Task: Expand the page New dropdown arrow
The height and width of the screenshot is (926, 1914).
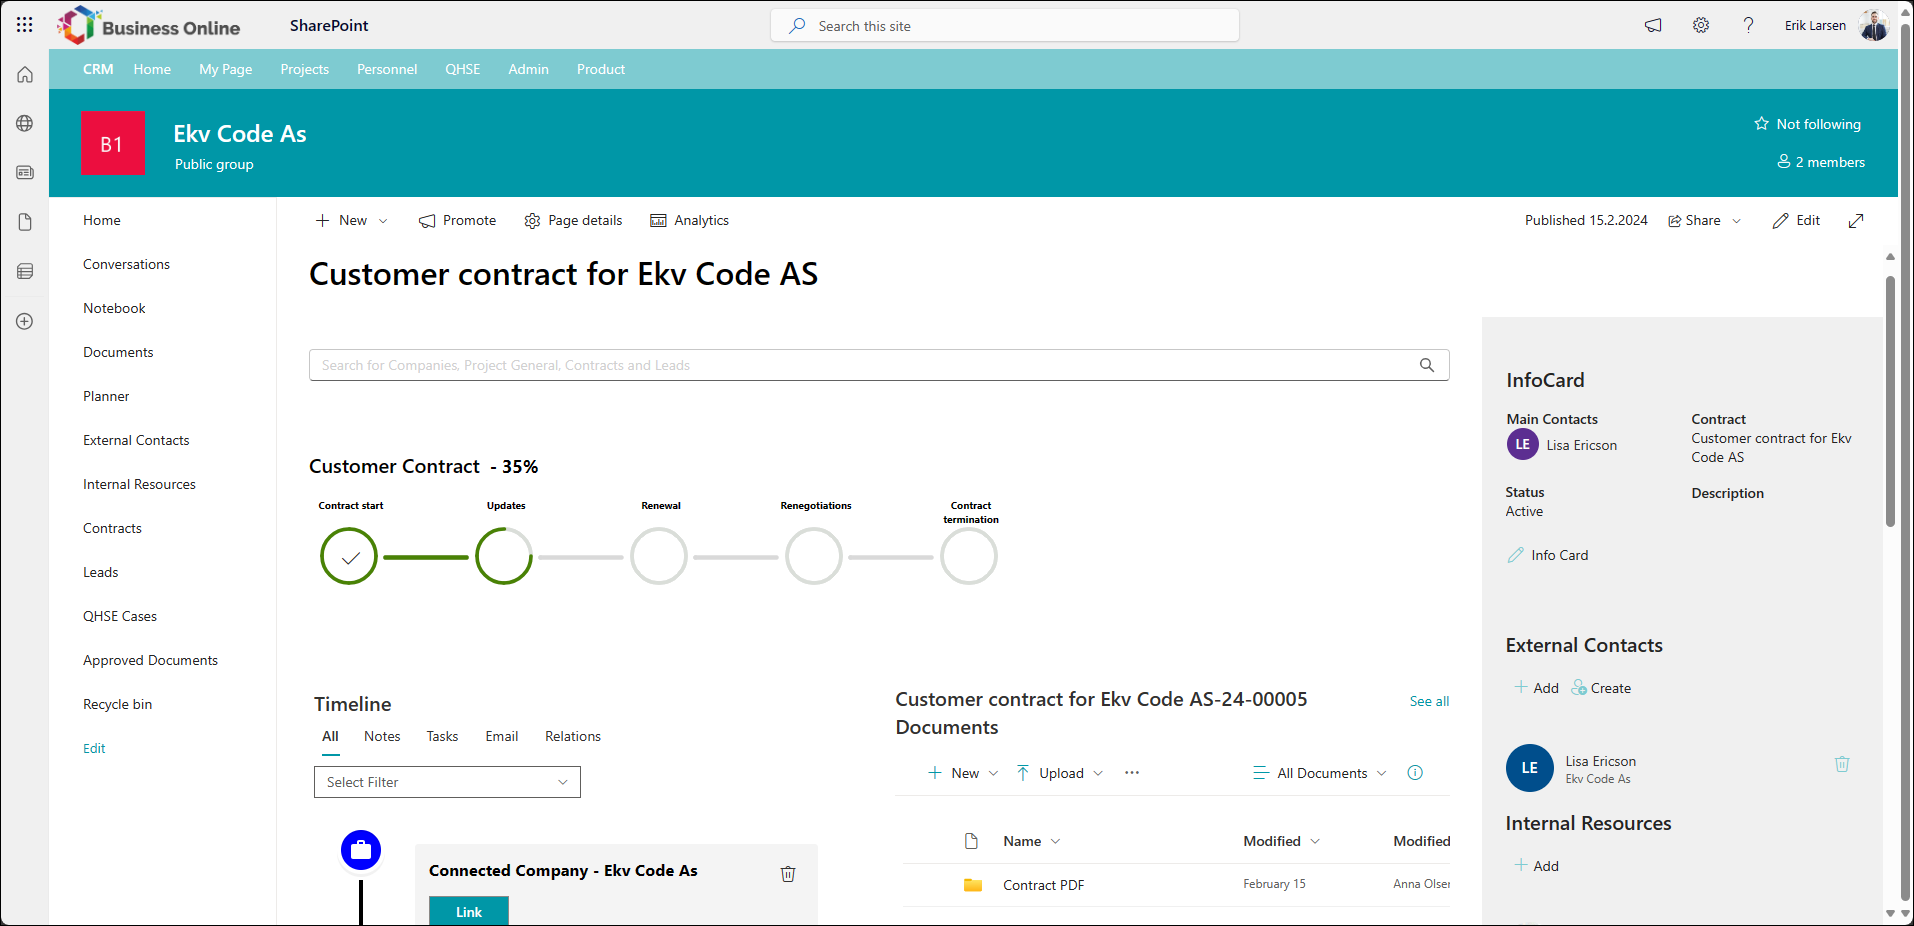Action: (x=383, y=221)
